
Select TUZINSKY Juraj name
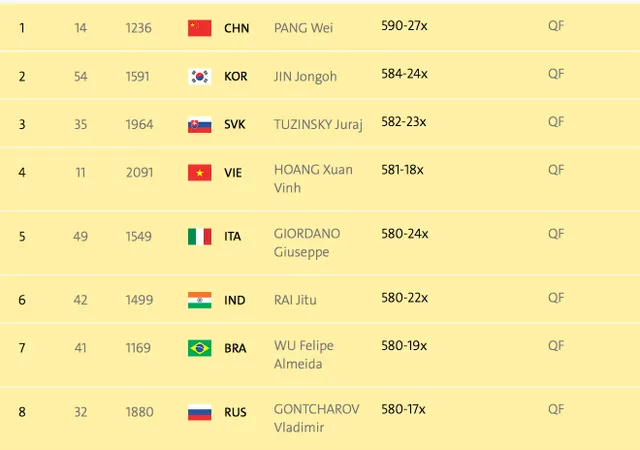pos(318,125)
